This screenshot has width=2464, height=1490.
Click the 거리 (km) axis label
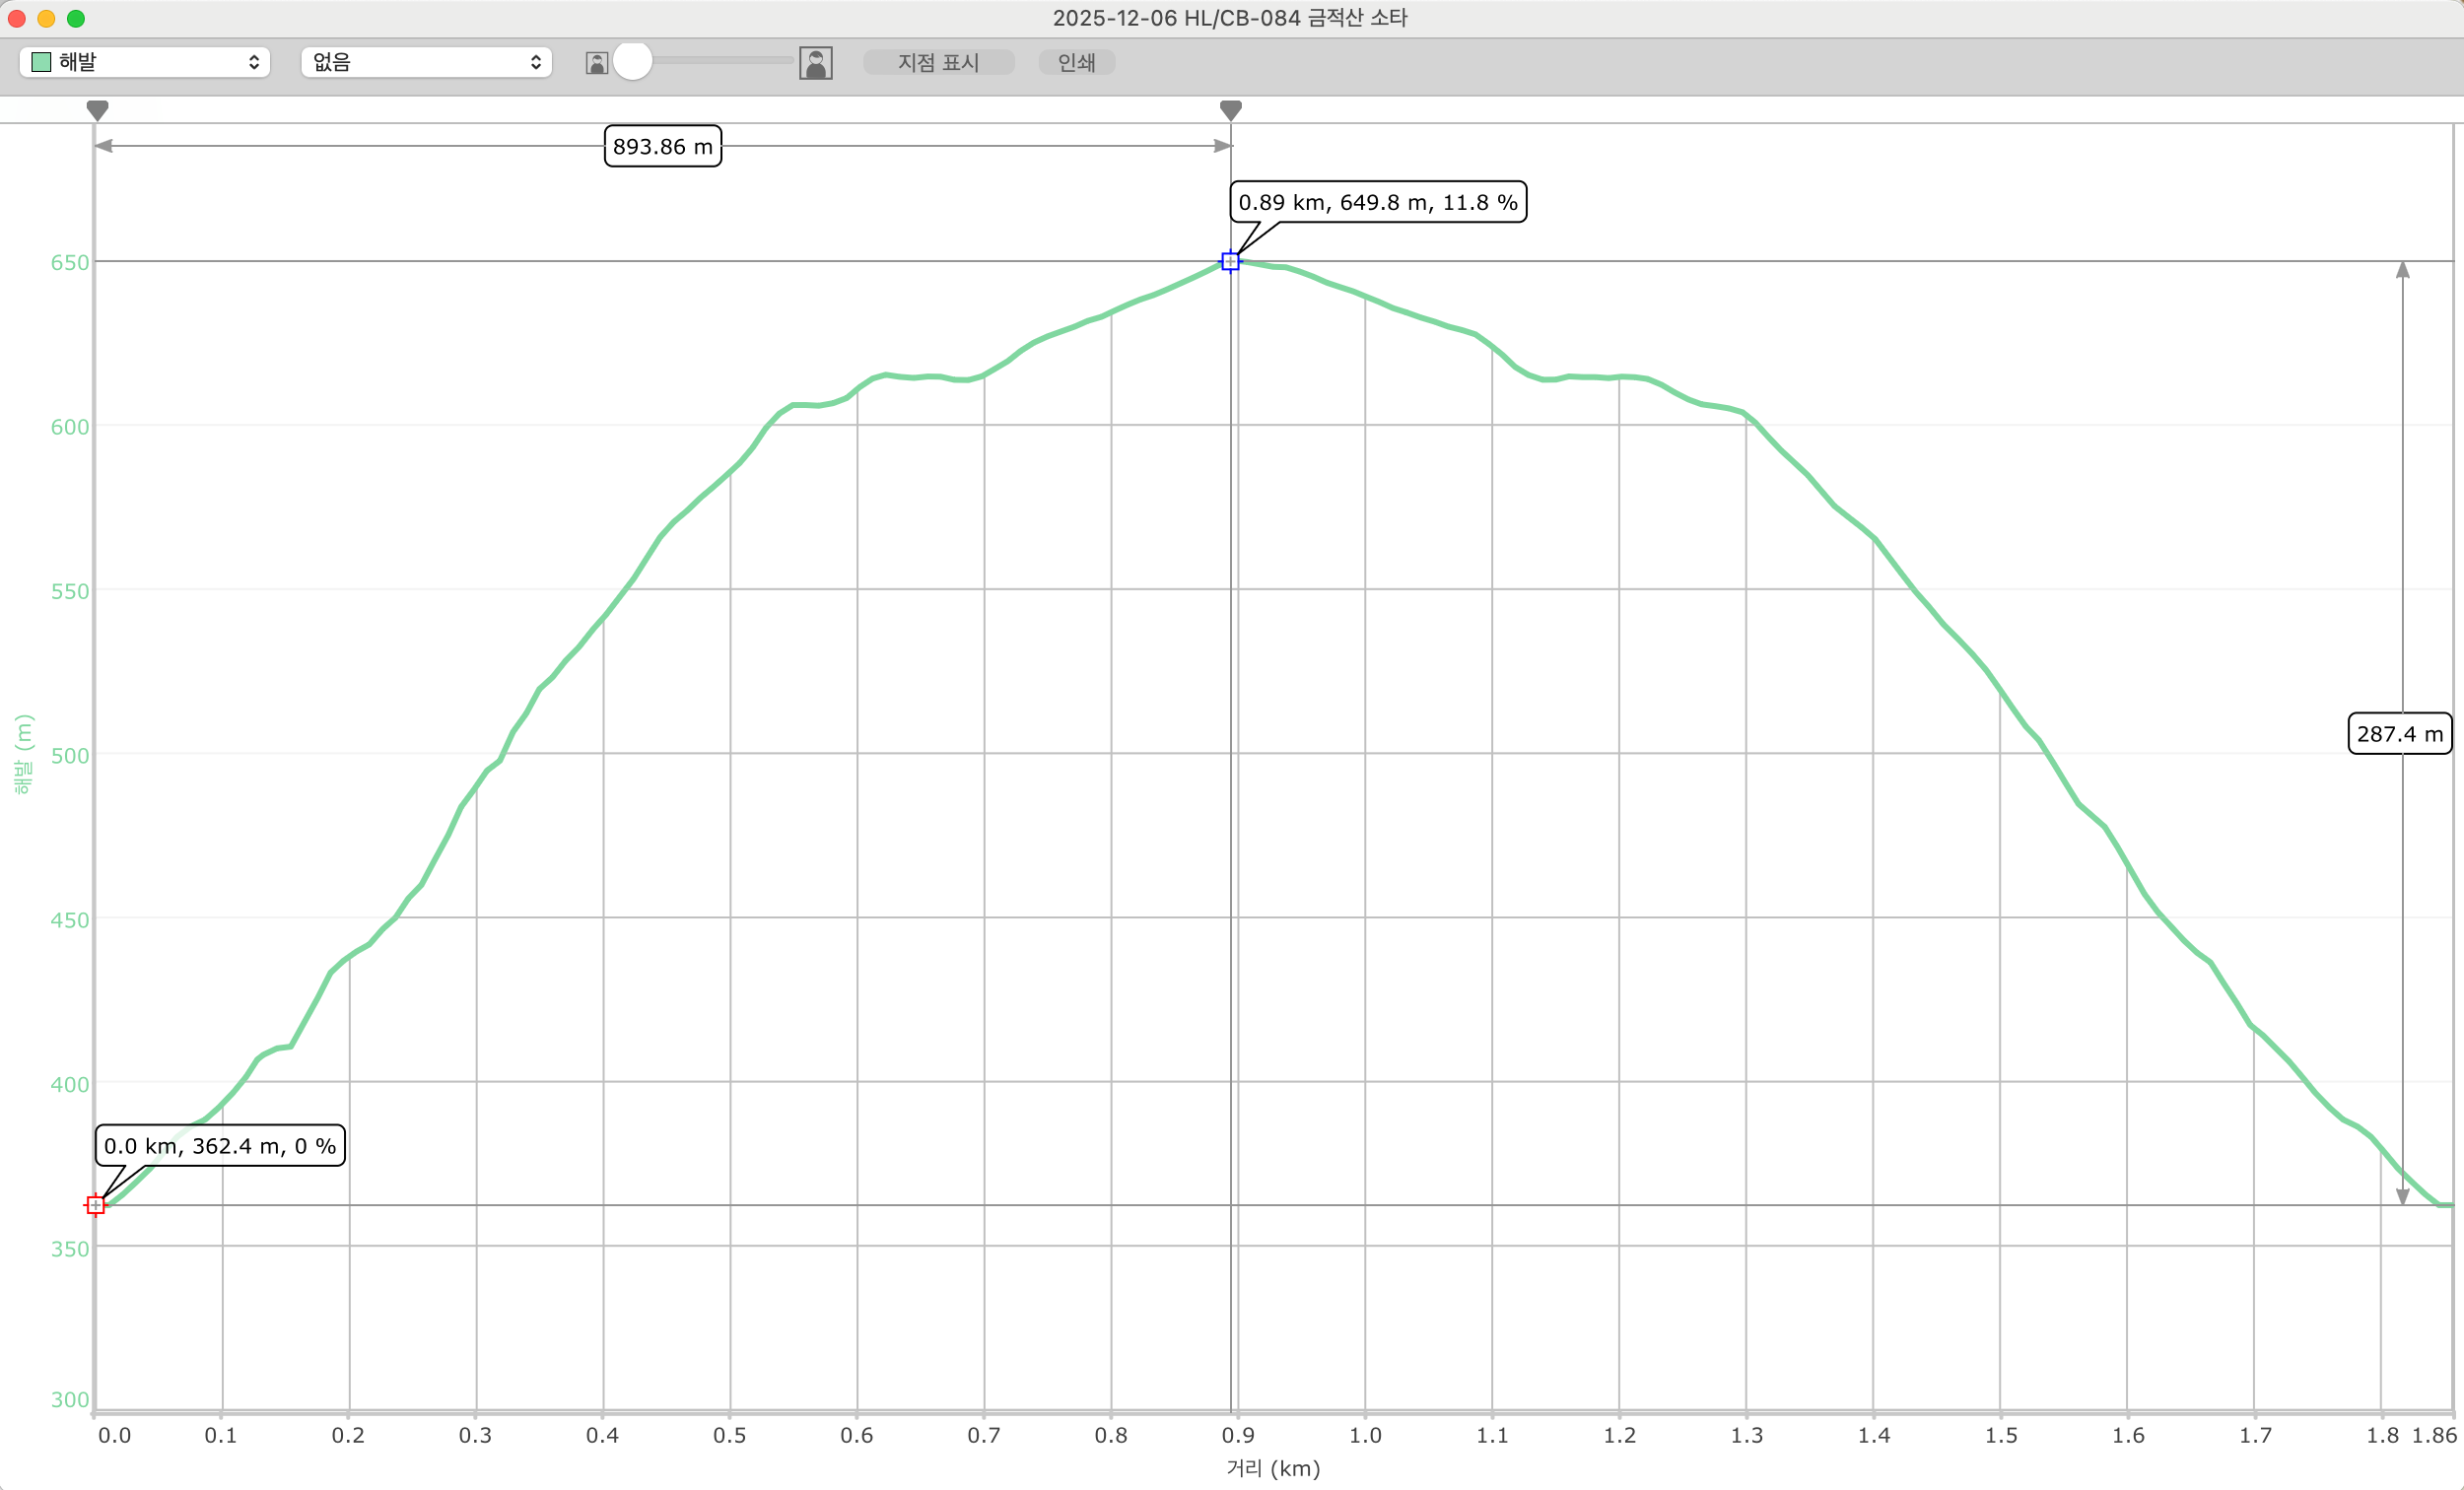click(x=1272, y=1468)
